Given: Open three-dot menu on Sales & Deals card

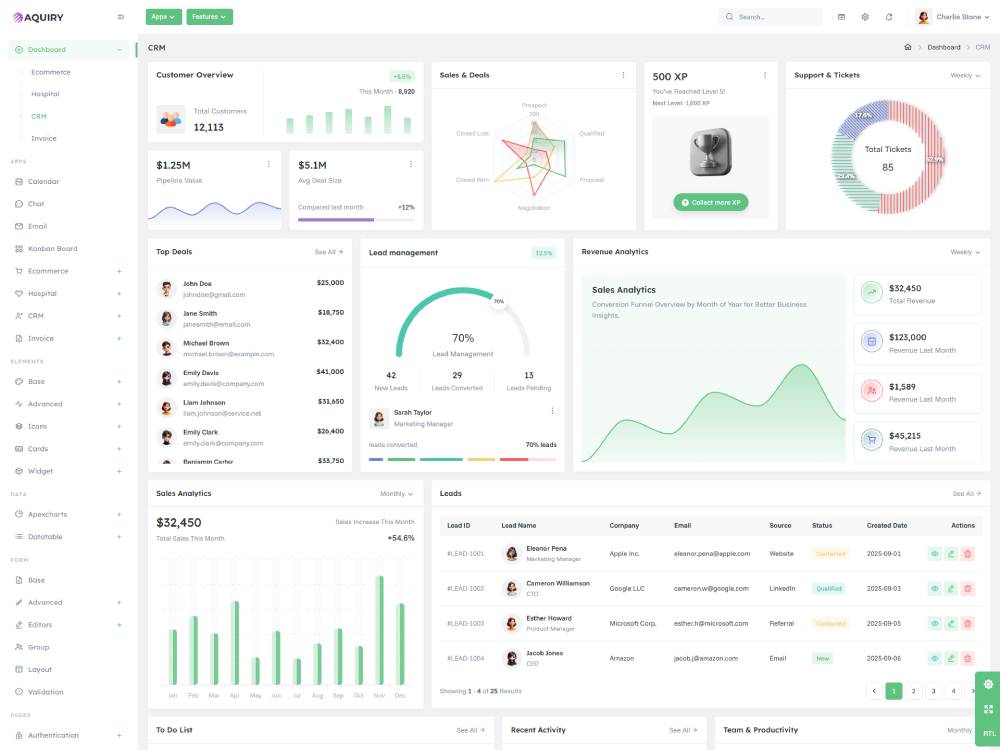Looking at the screenshot, I should tap(623, 75).
